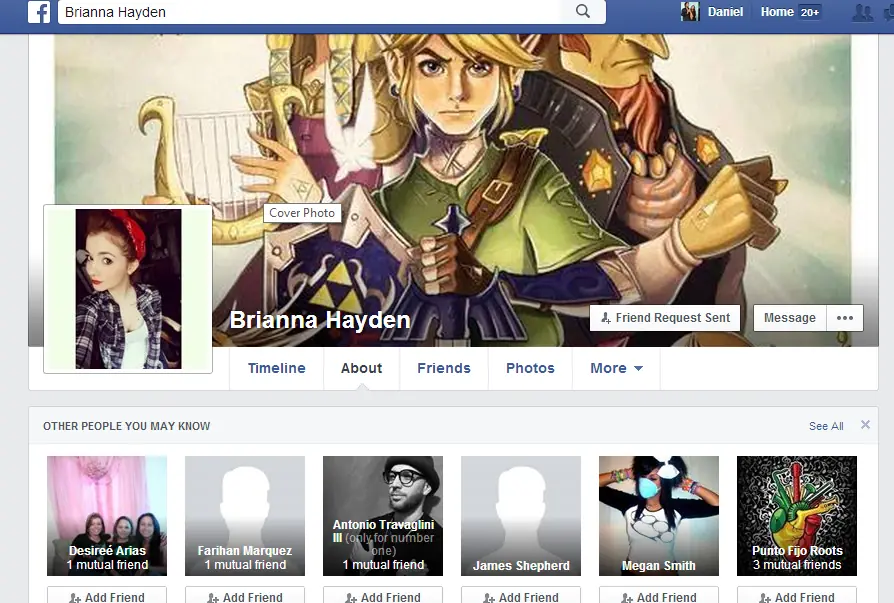
Task: Click the 20+ notification badge beside Home
Action: pyautogui.click(x=810, y=12)
